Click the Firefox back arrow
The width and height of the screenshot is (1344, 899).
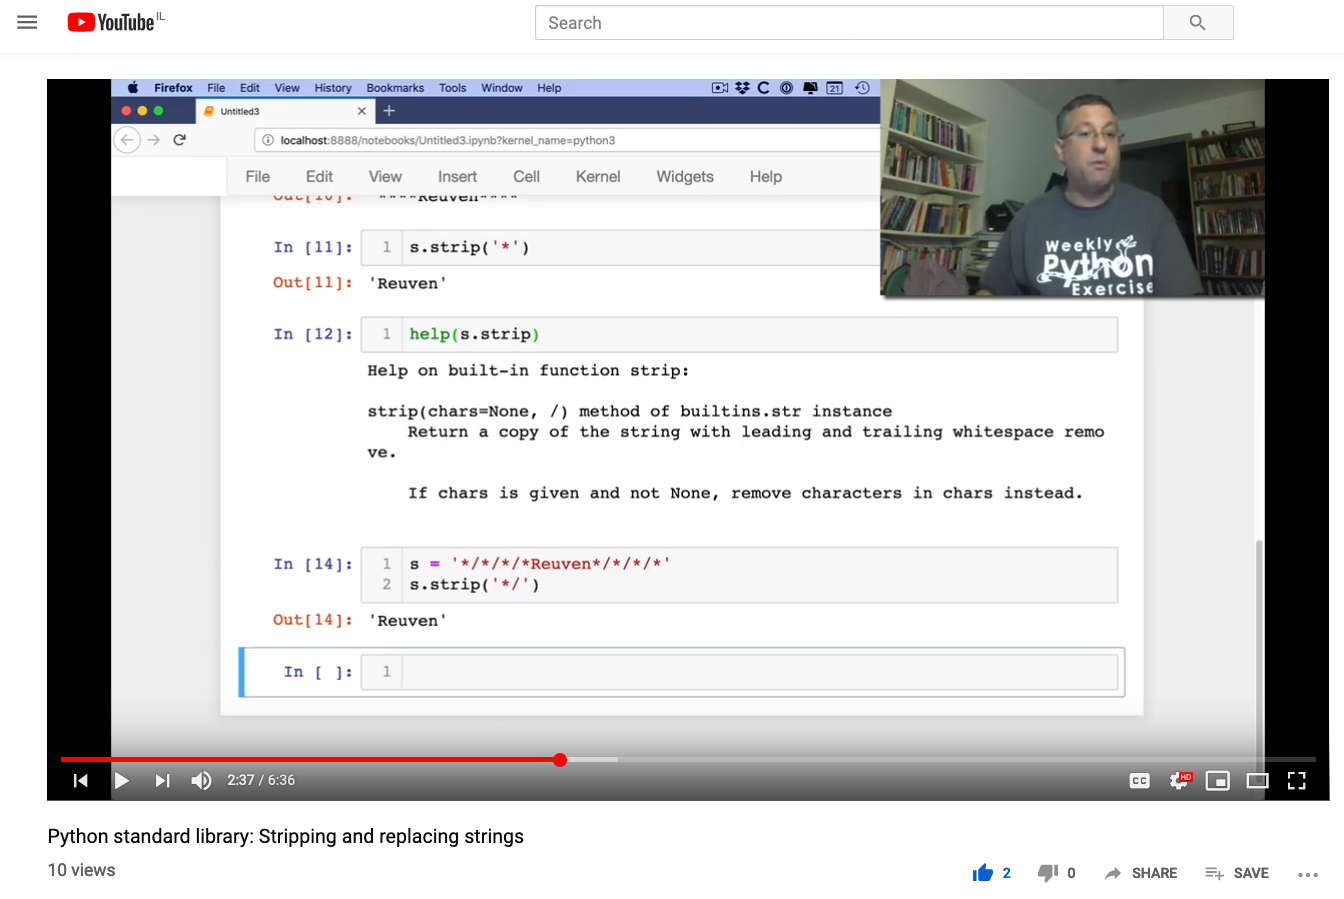[x=127, y=140]
